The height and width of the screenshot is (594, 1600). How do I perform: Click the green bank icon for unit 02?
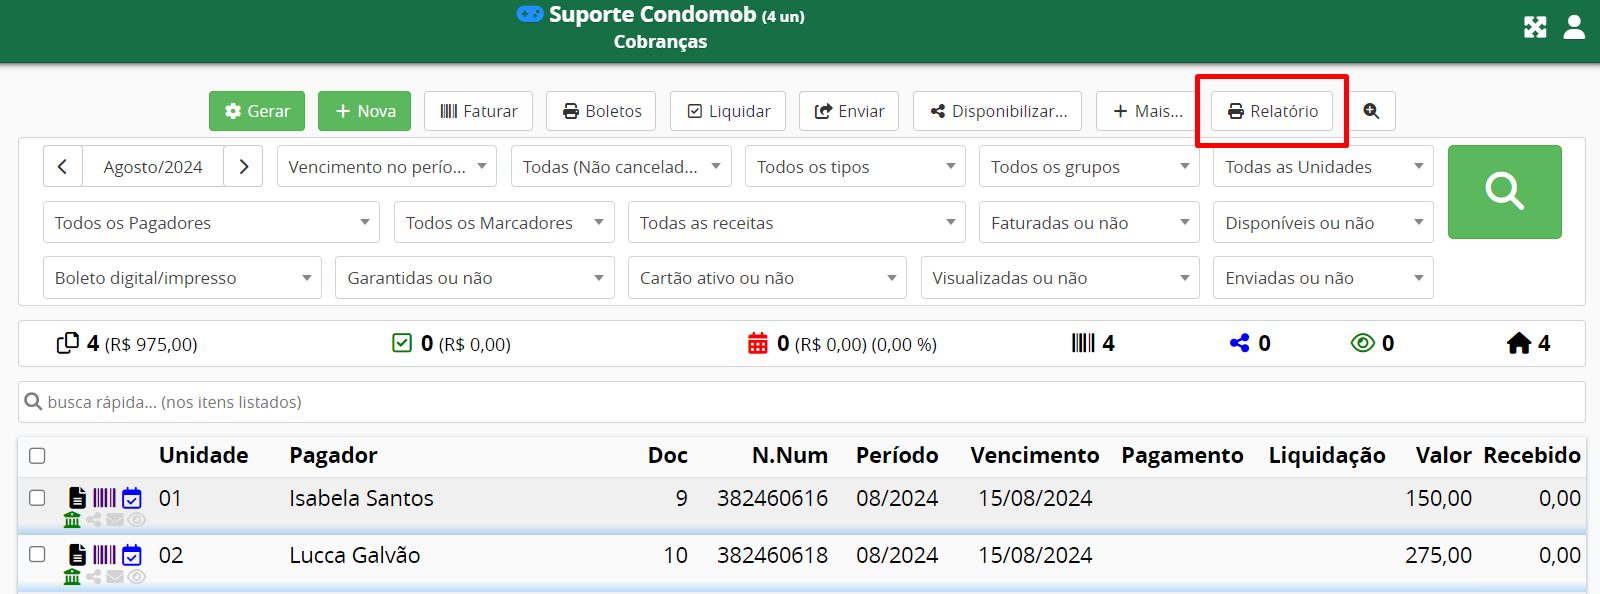pos(72,577)
